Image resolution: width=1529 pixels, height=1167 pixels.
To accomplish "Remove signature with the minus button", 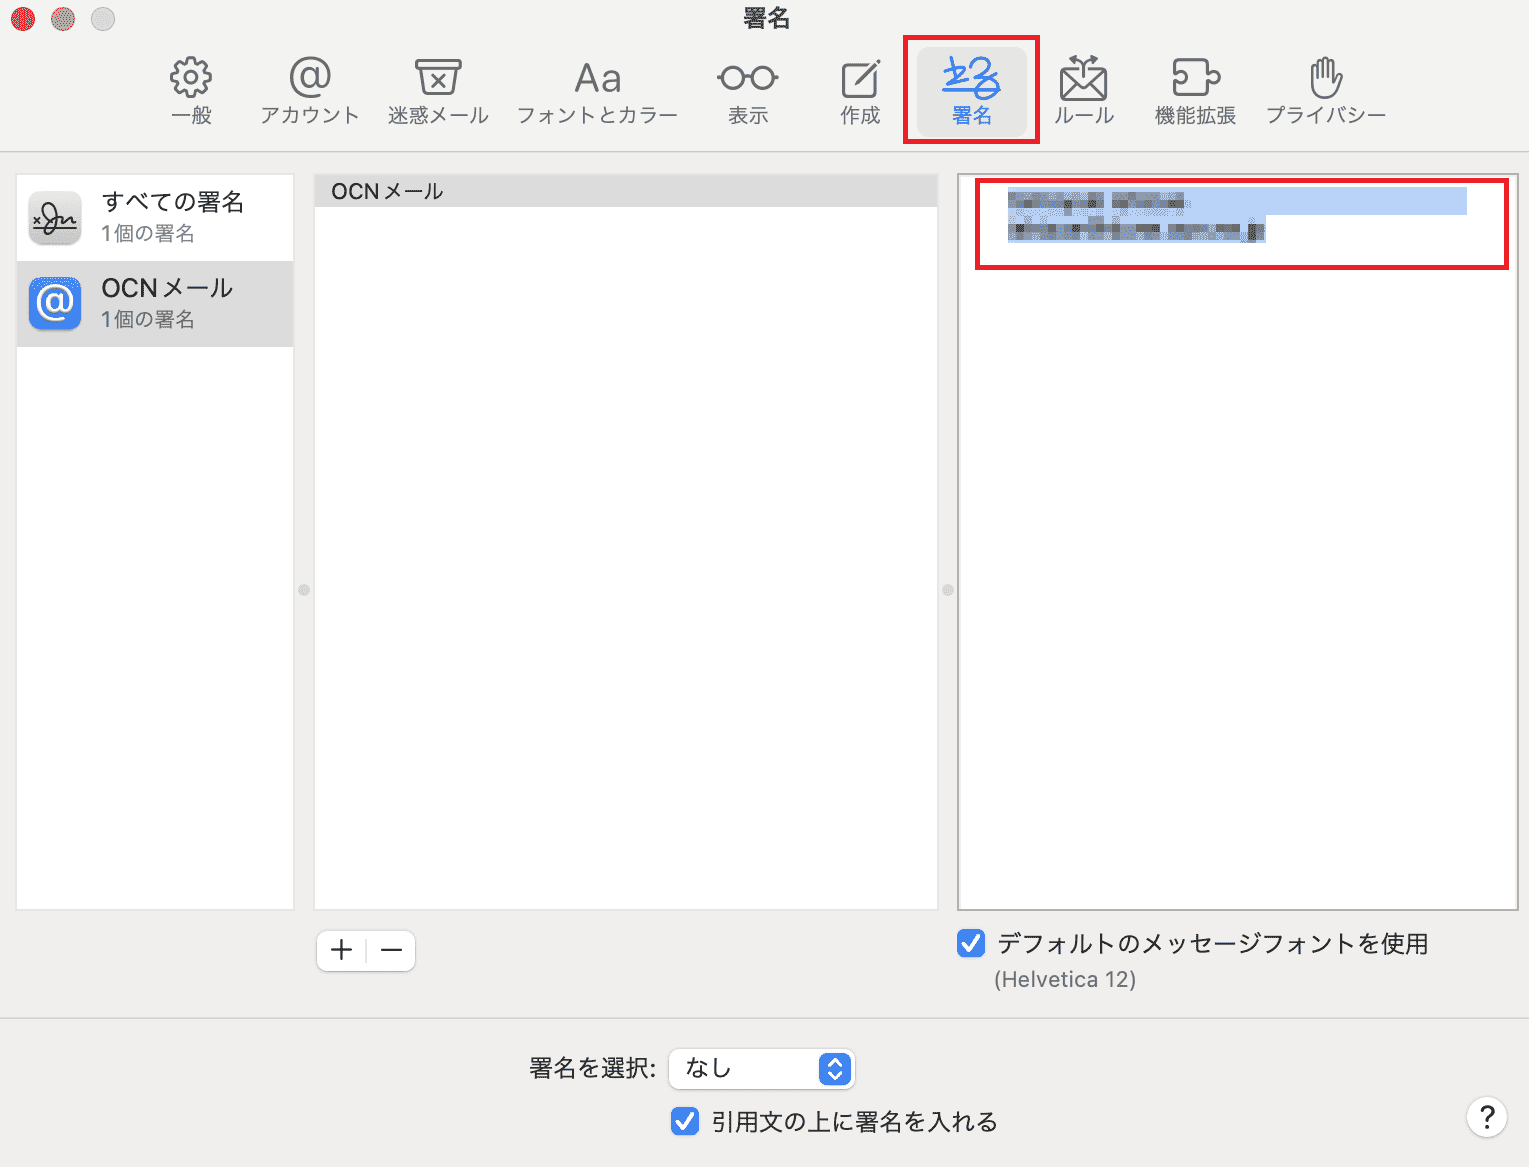I will pyautogui.click(x=391, y=950).
